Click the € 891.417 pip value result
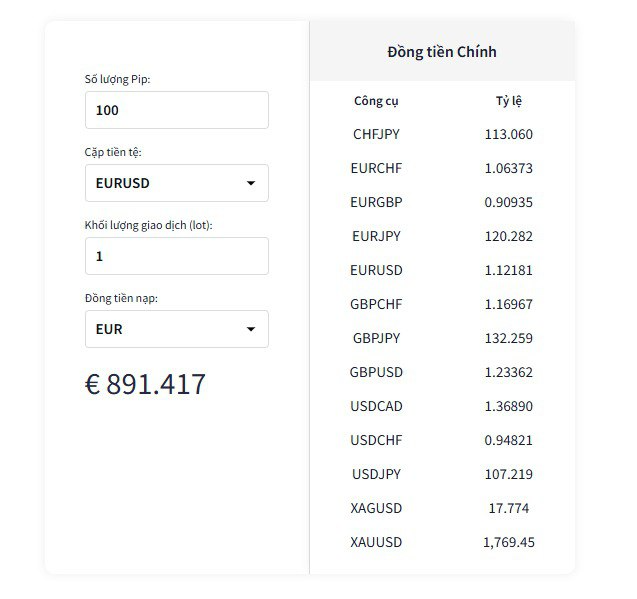Viewport: 637px width, 599px height. tap(145, 384)
